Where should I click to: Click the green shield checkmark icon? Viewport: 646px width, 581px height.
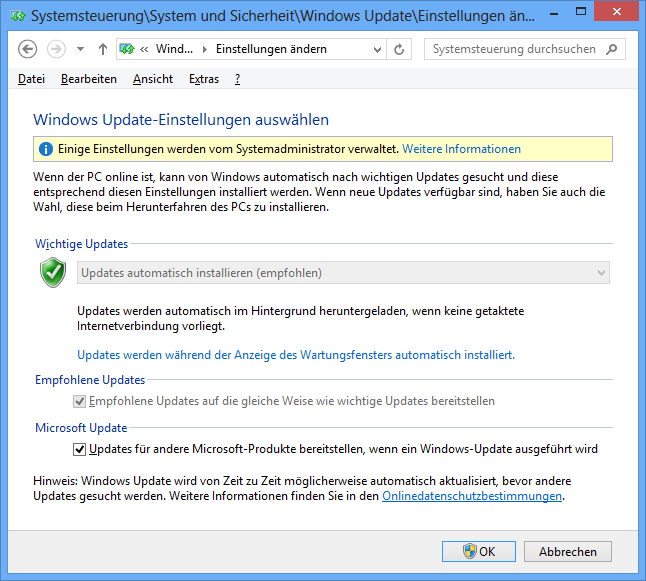pos(53,273)
